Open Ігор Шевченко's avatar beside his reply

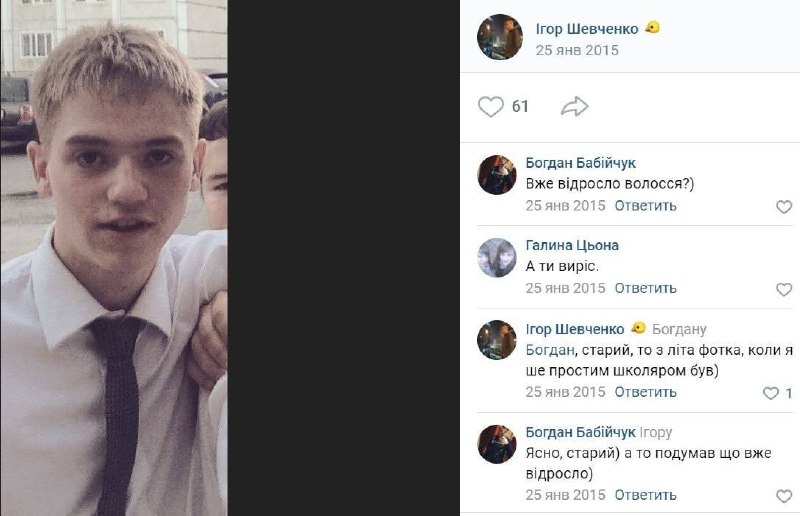496,340
